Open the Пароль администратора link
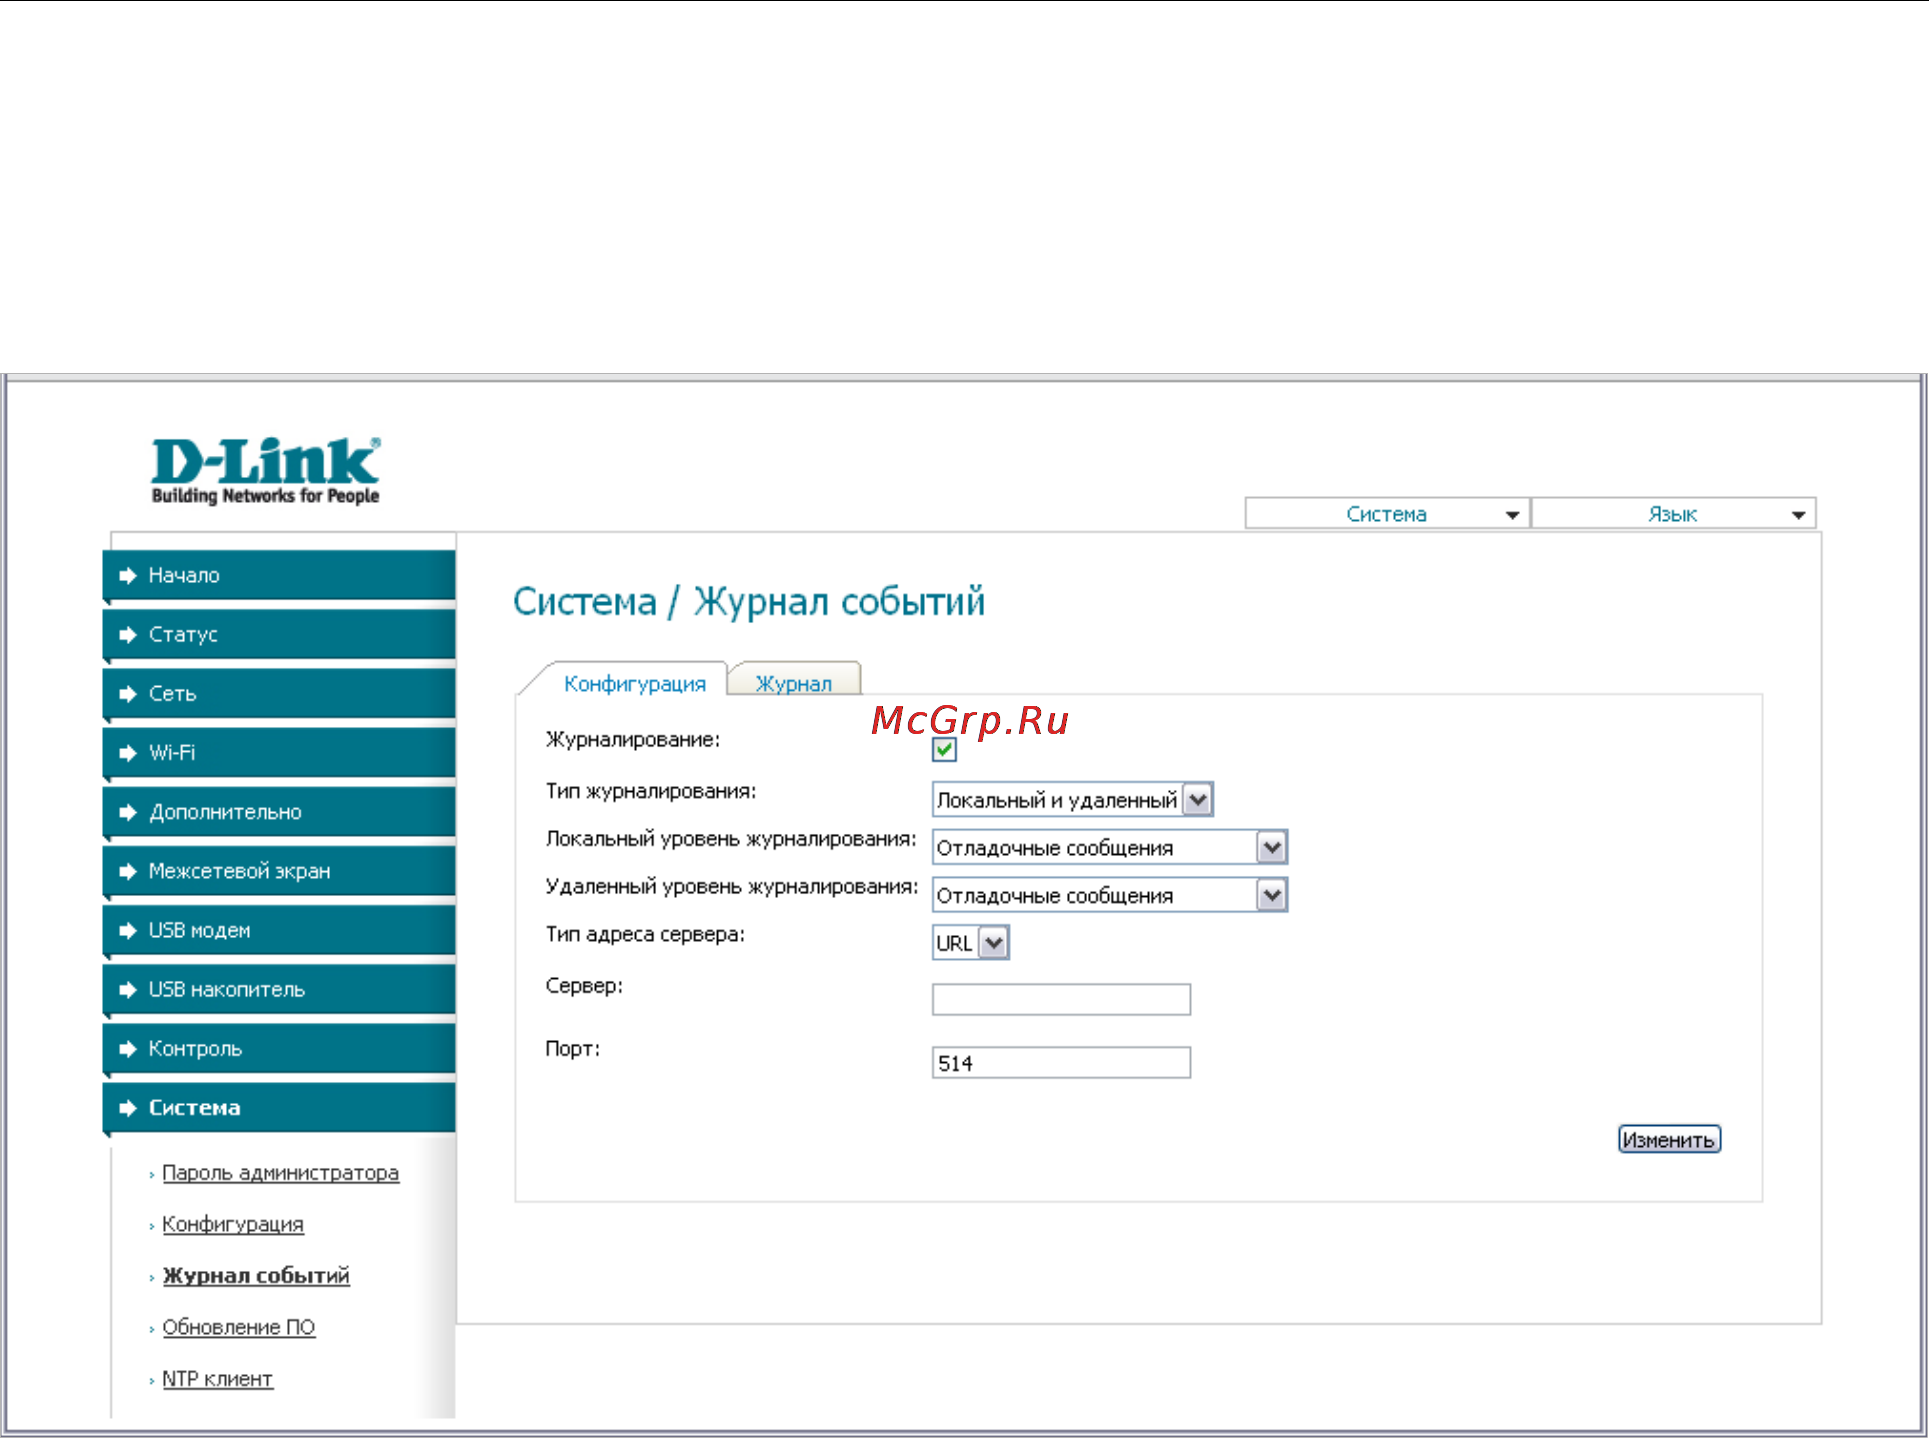 280,1172
